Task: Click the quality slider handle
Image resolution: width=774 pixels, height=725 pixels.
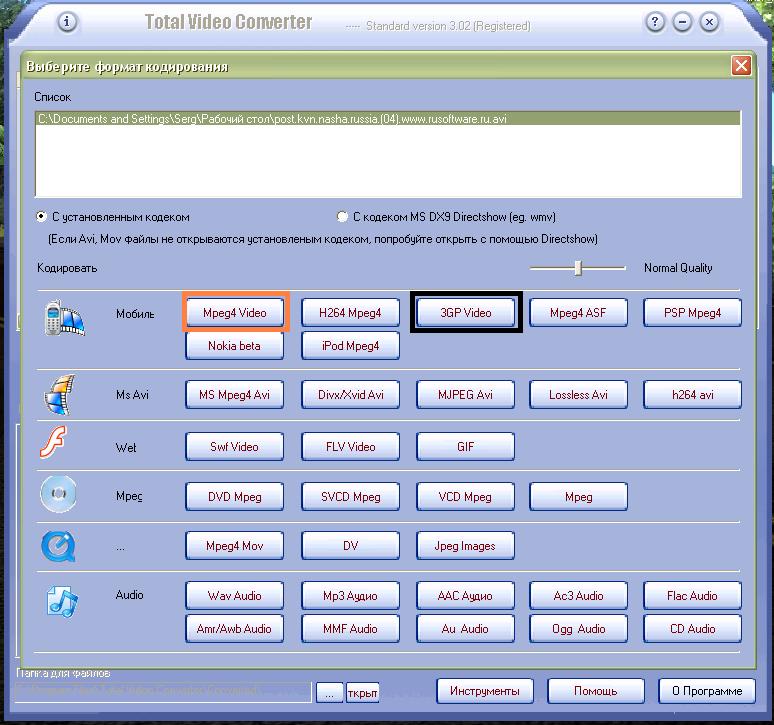Action: 578,268
